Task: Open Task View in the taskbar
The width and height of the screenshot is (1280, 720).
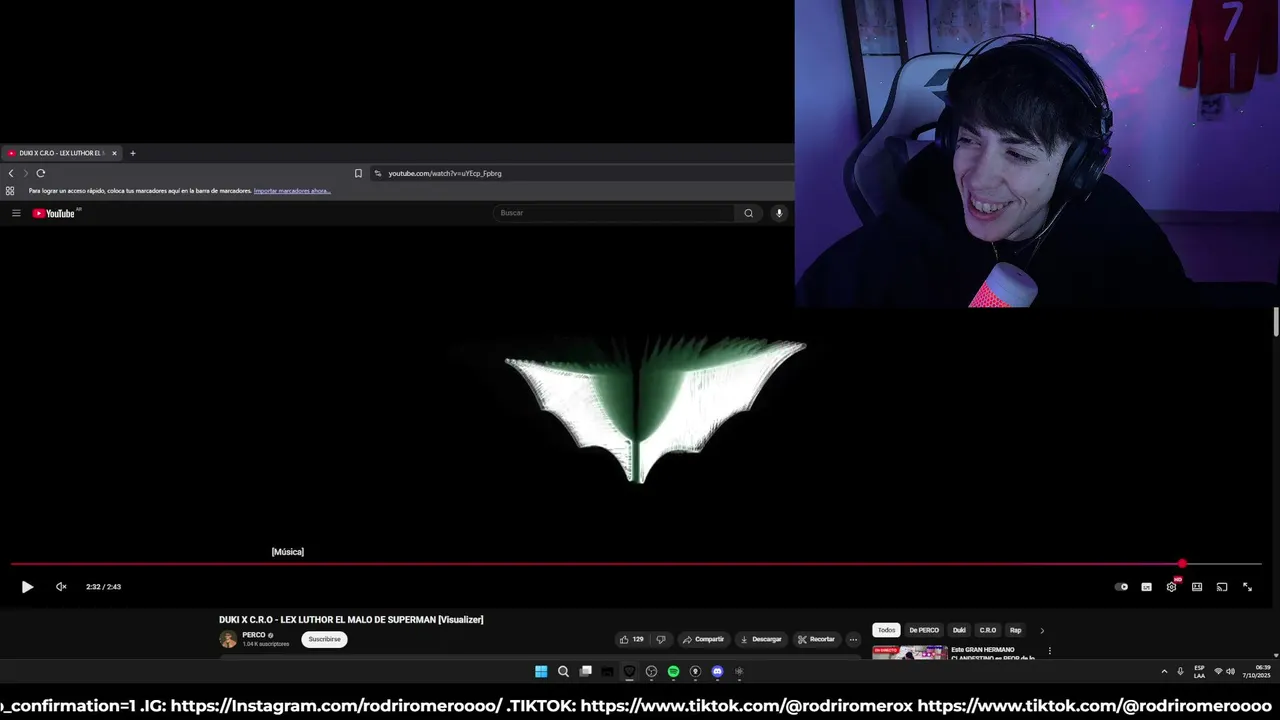Action: point(585,672)
